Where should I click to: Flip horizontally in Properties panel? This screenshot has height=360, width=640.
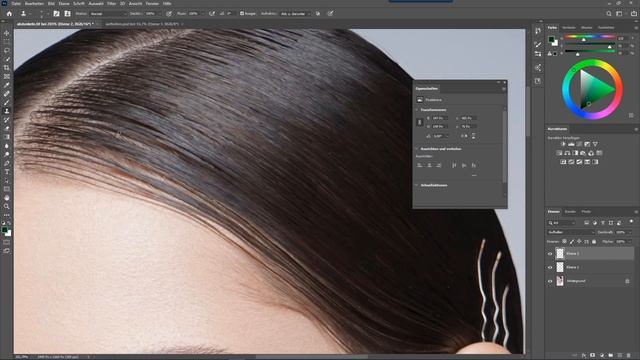[464, 136]
